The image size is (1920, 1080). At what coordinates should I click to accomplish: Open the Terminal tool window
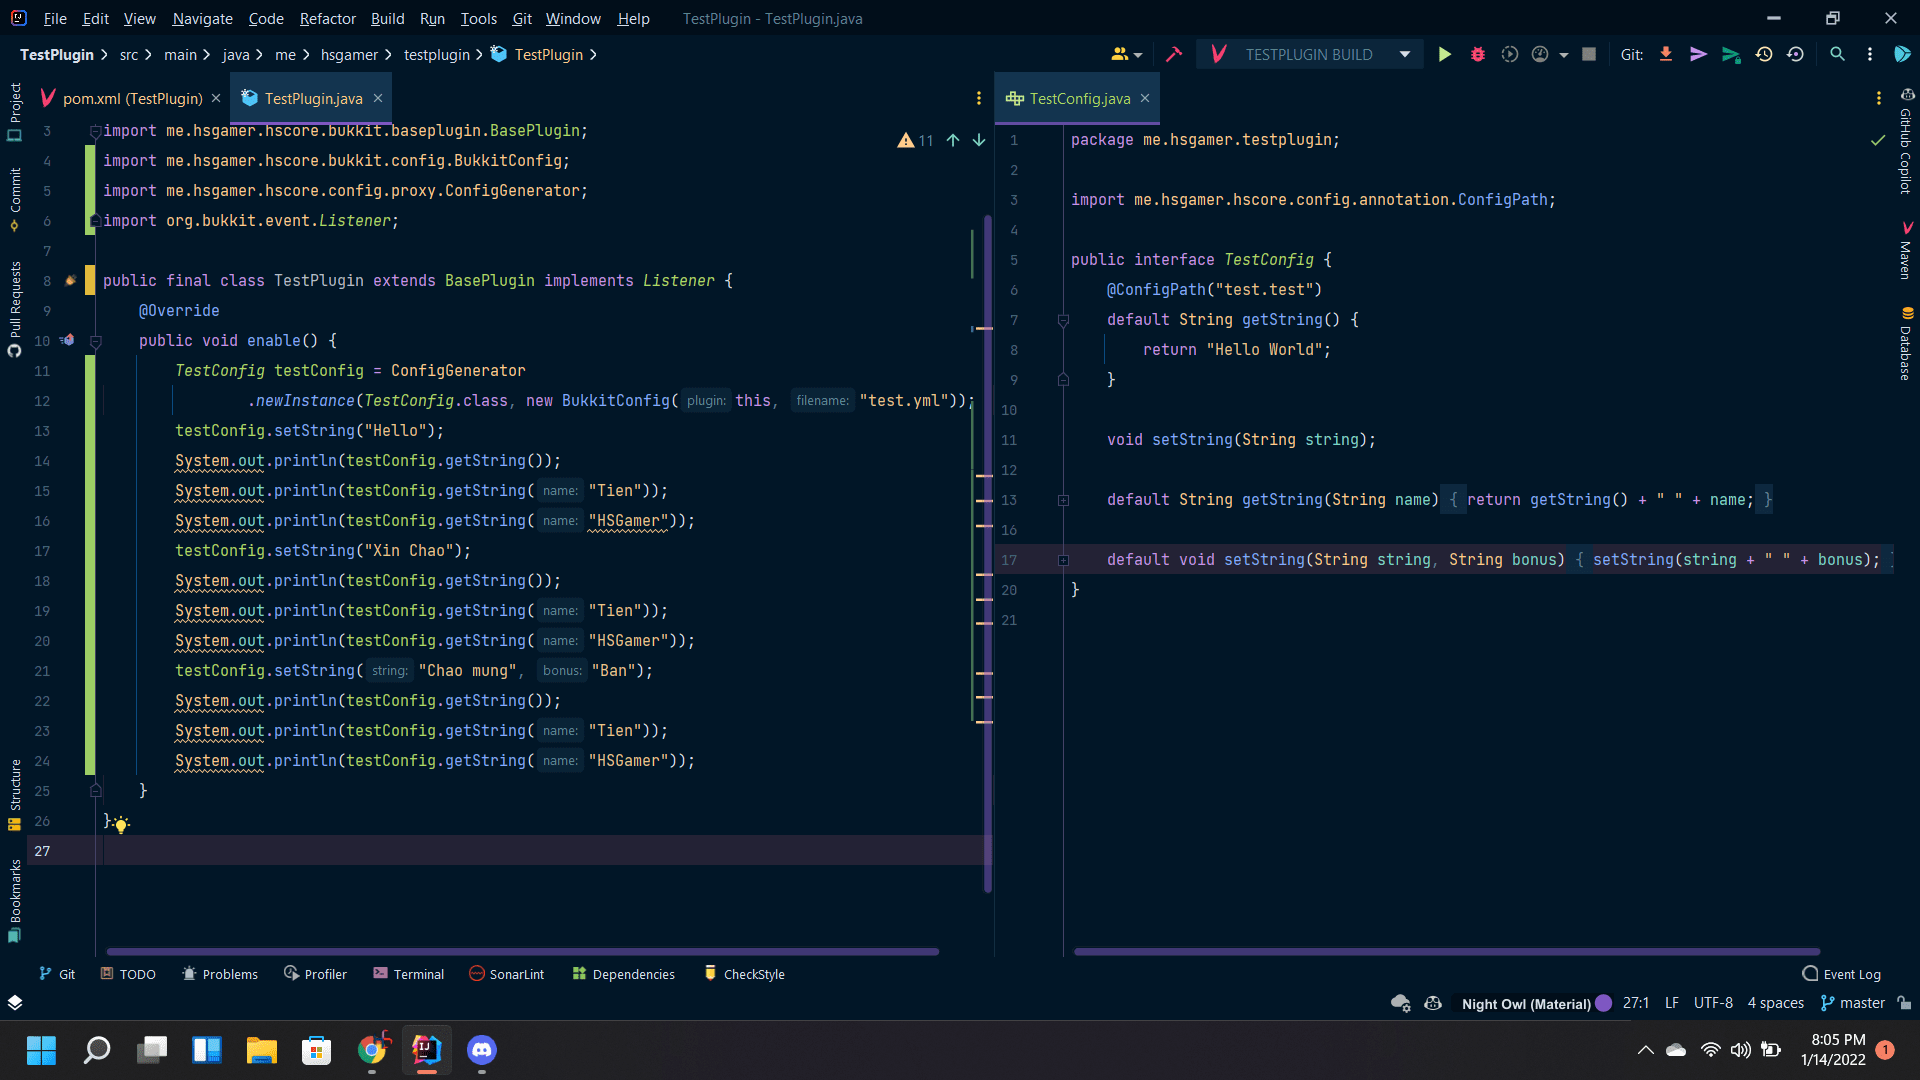pos(408,974)
